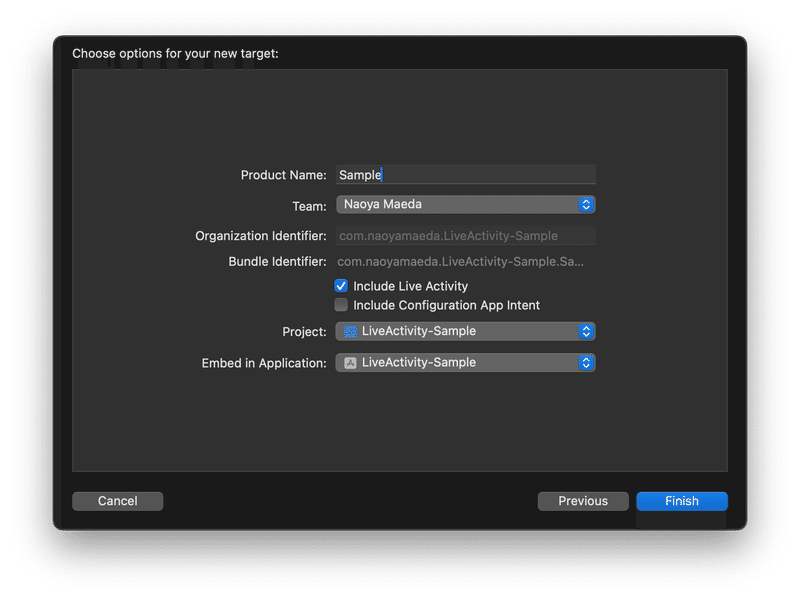800x600 pixels.
Task: Uncheck the Include Live Activity checkbox
Action: pyautogui.click(x=342, y=286)
